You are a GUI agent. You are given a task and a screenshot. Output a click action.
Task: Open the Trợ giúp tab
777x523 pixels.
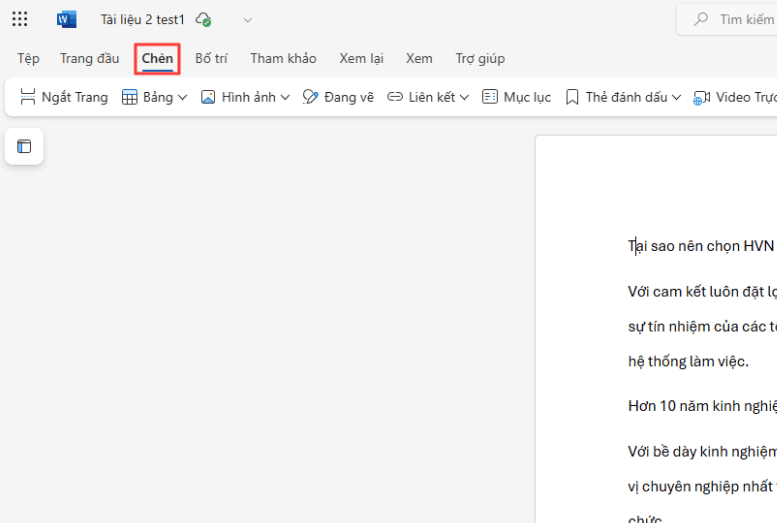point(480,58)
